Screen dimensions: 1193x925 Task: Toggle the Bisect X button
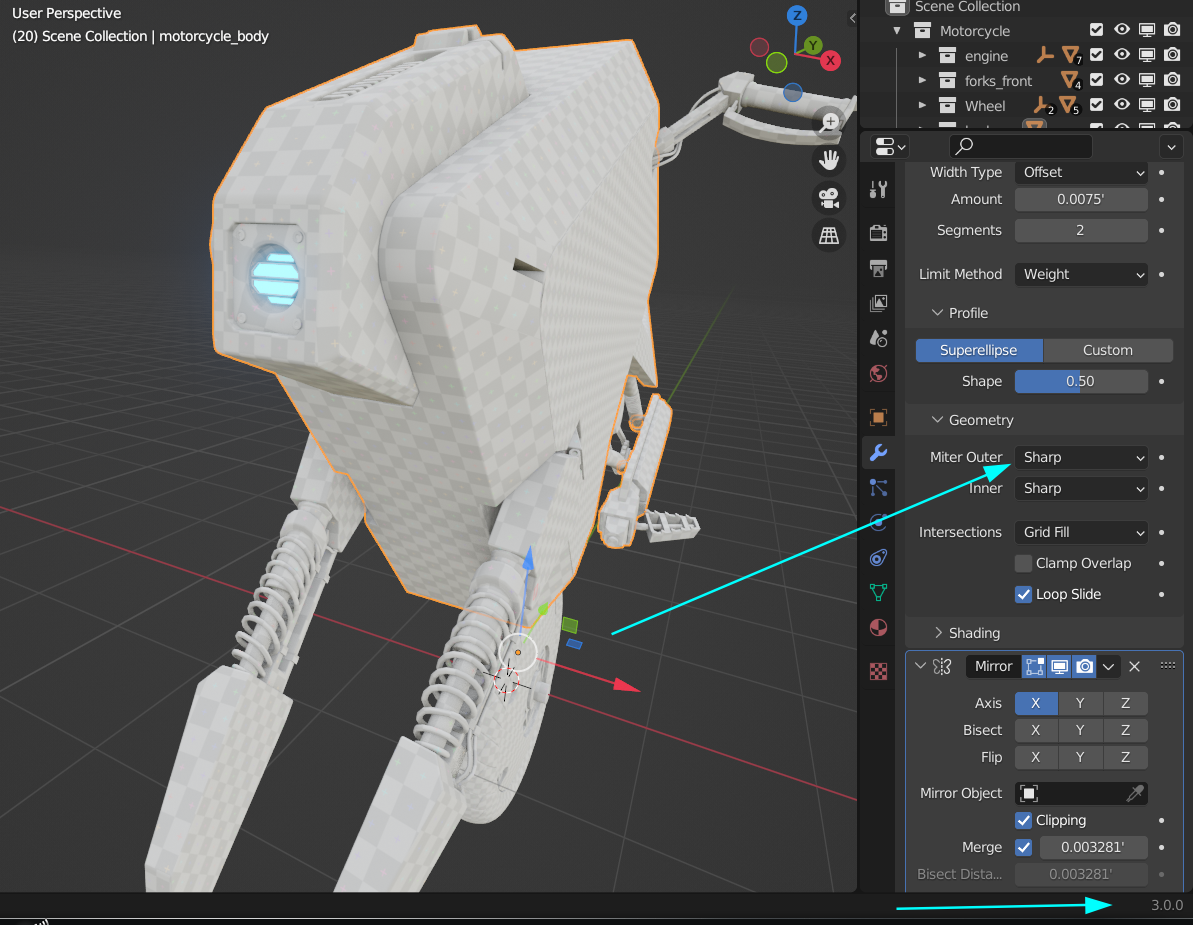[1036, 730]
